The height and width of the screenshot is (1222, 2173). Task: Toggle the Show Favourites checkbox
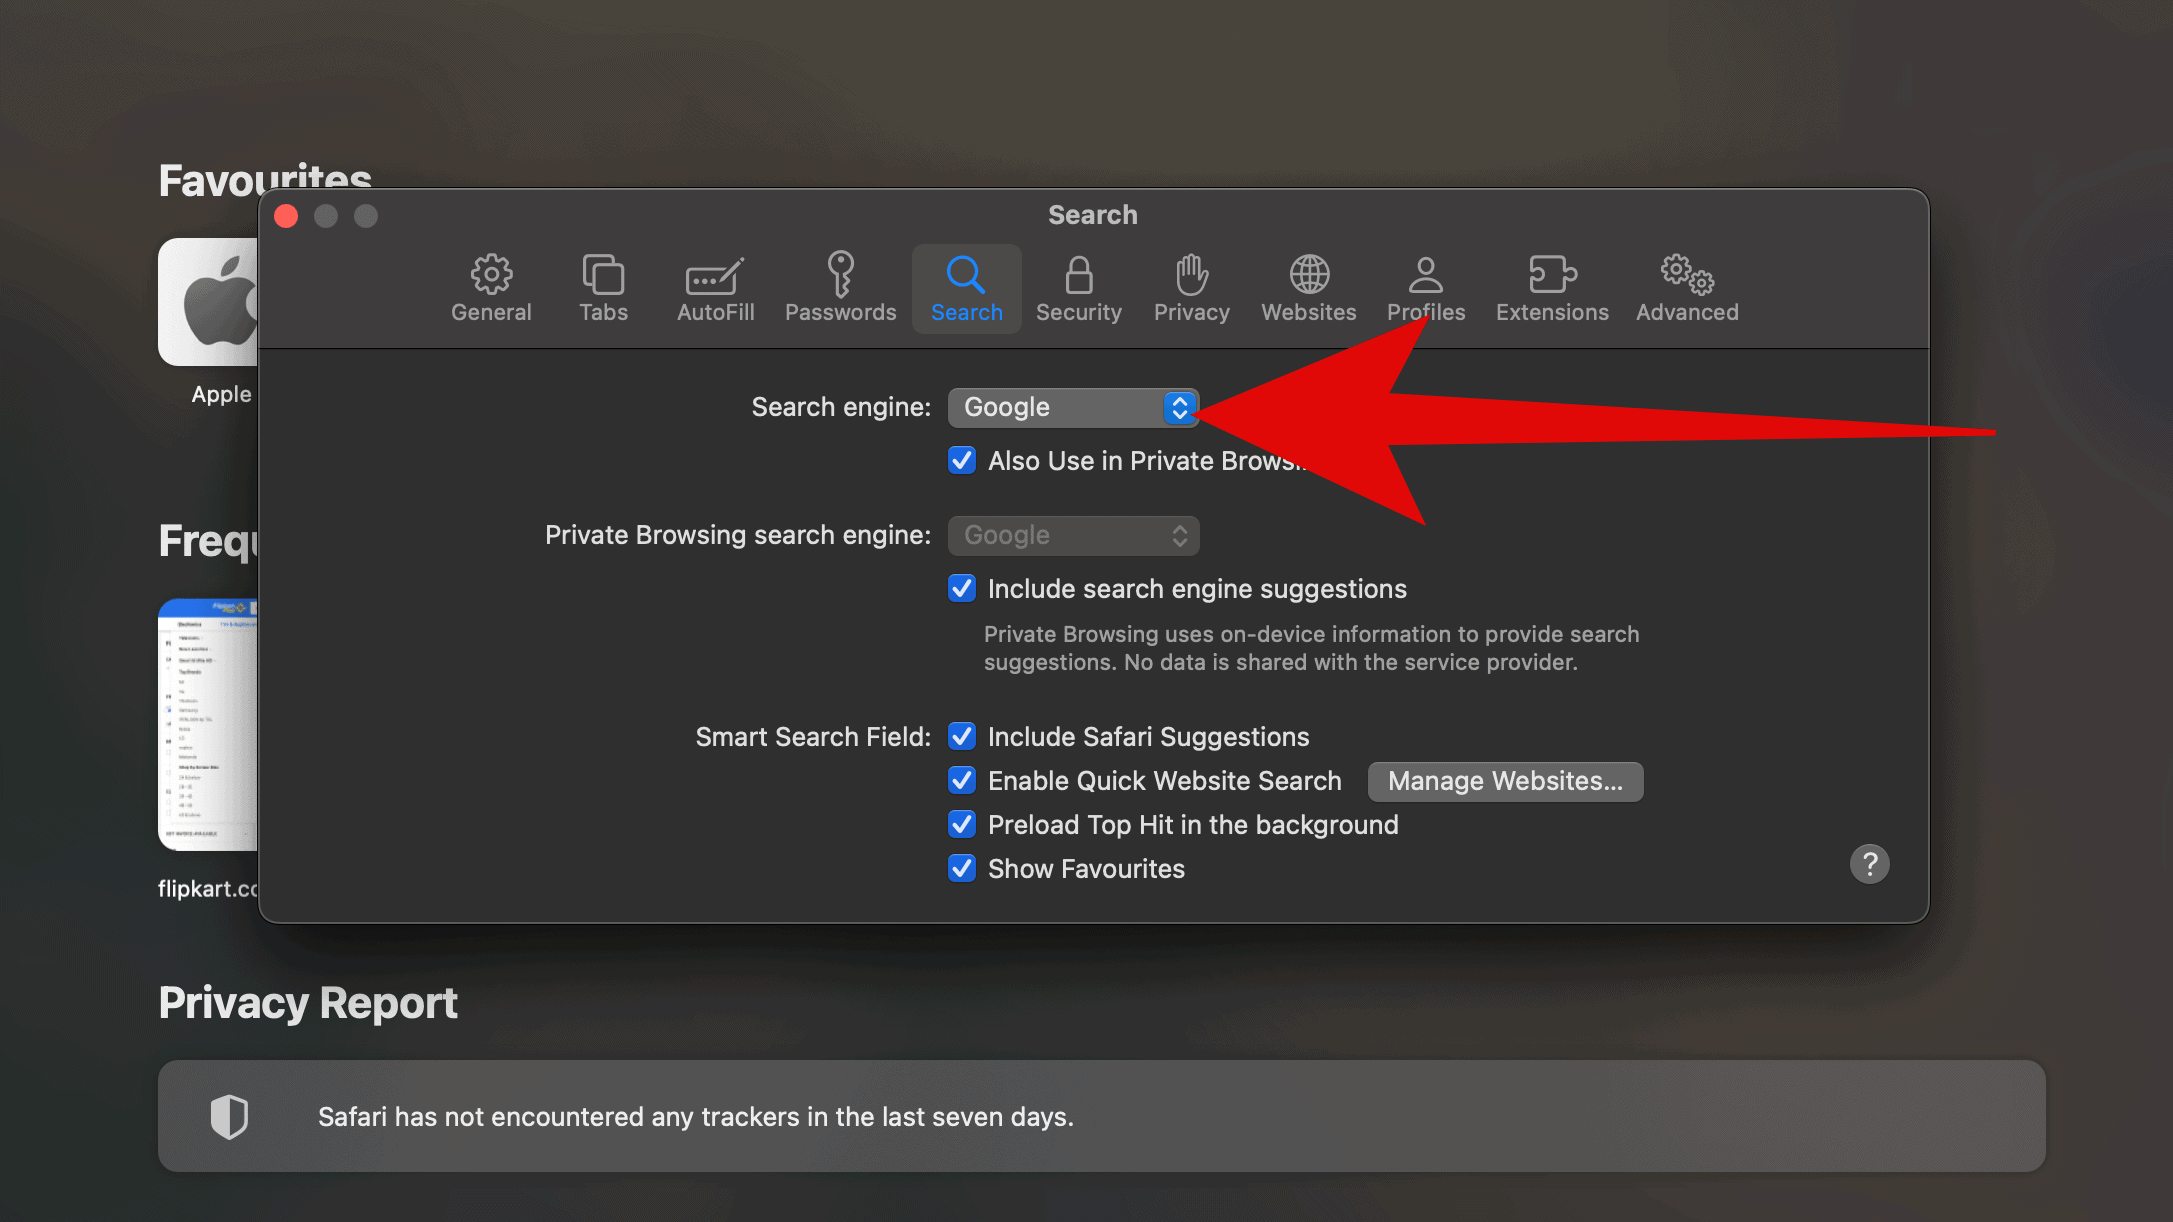(962, 869)
